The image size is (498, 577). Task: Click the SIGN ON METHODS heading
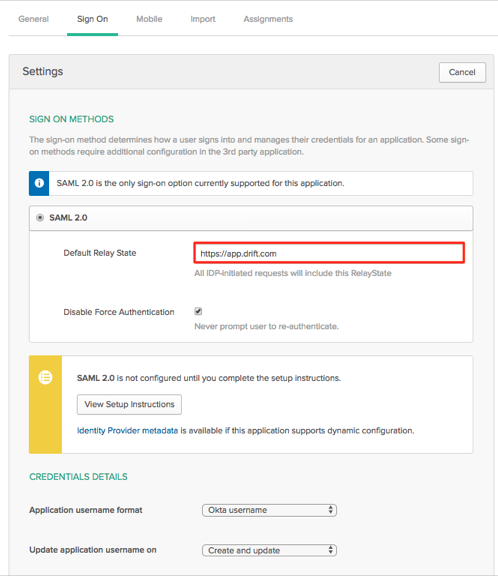[71, 119]
